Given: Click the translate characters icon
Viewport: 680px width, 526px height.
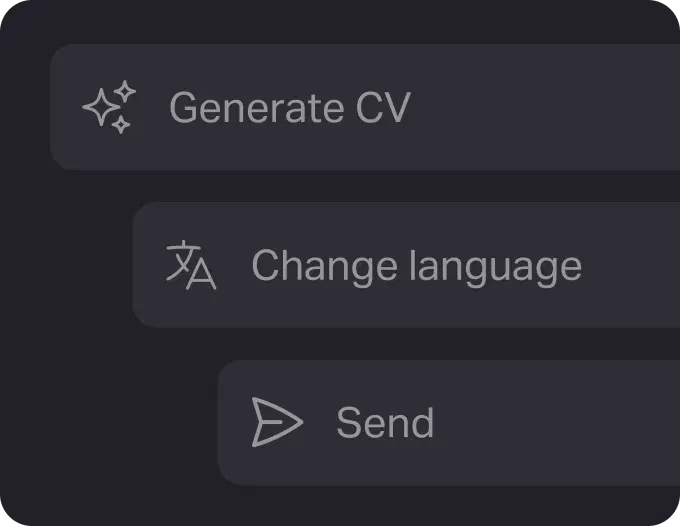Looking at the screenshot, I should 190,265.
